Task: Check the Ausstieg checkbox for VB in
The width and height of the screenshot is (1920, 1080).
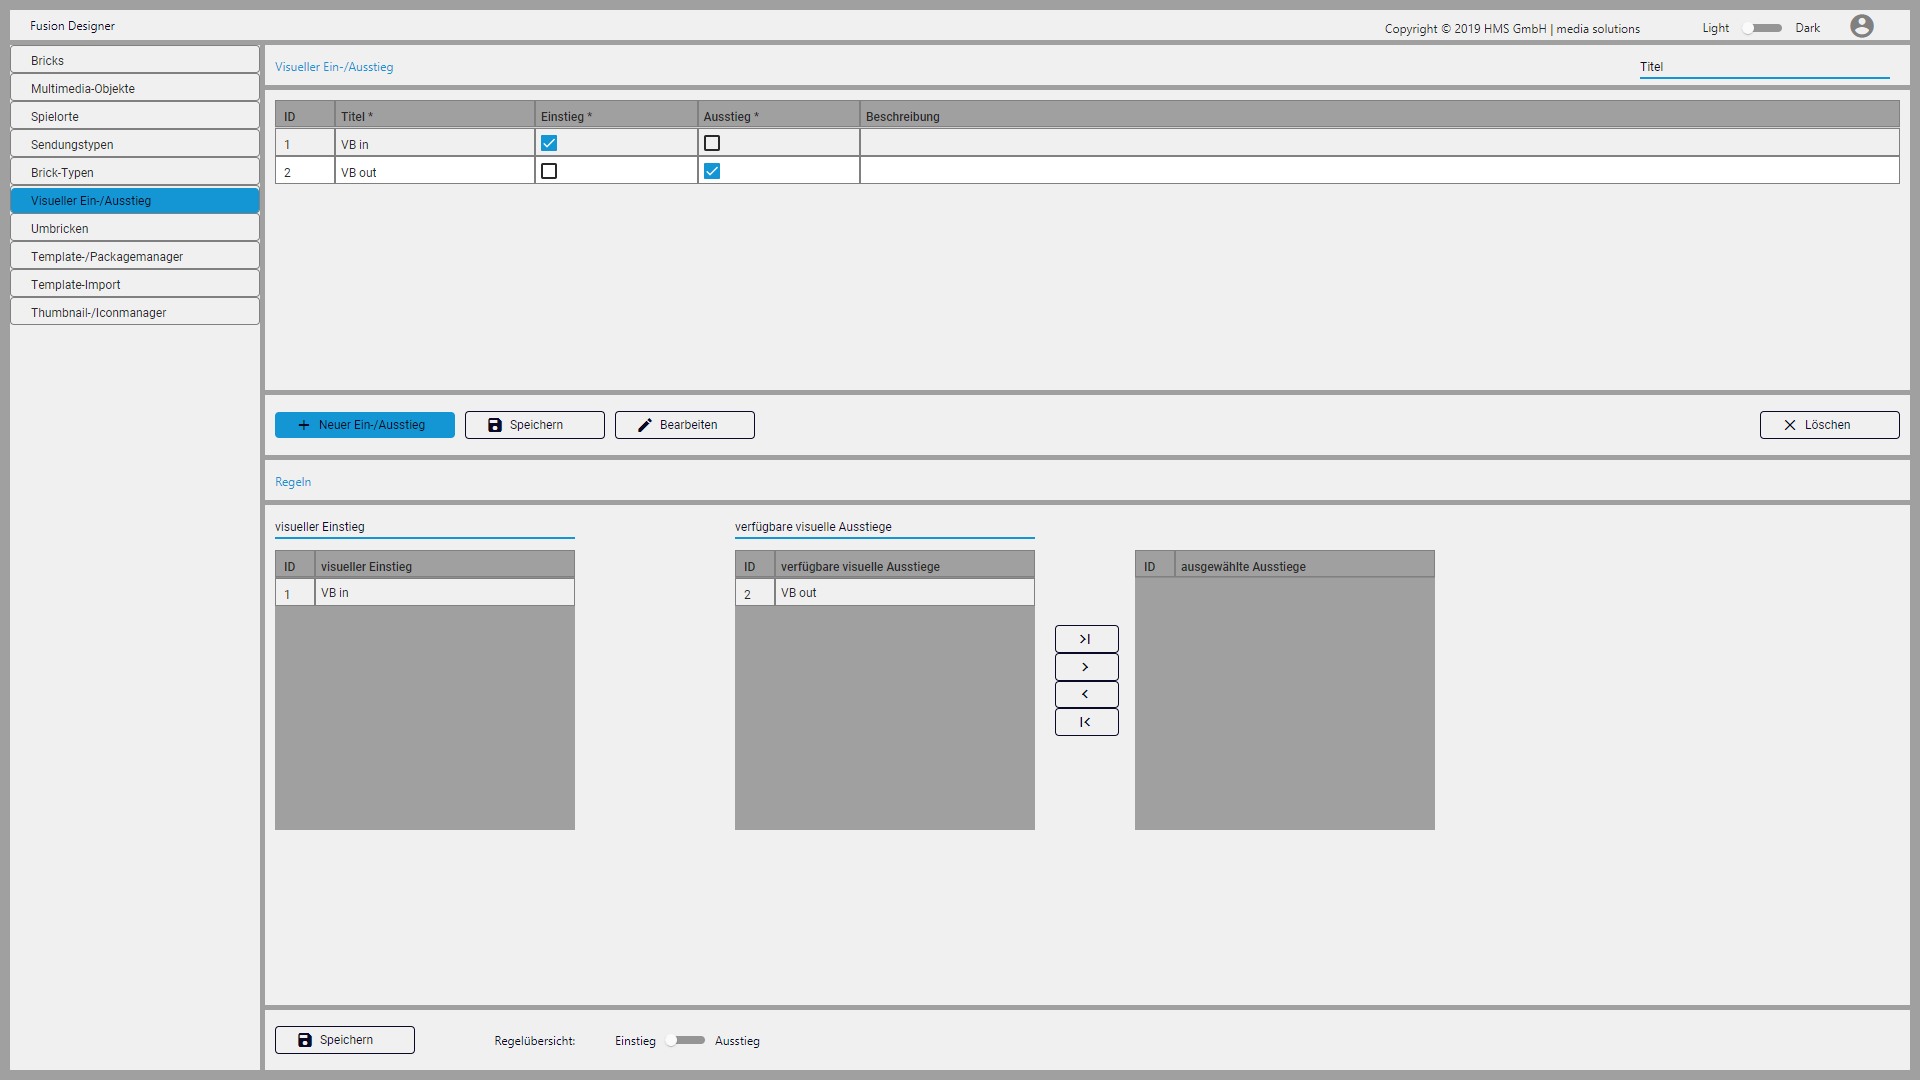Action: point(712,144)
